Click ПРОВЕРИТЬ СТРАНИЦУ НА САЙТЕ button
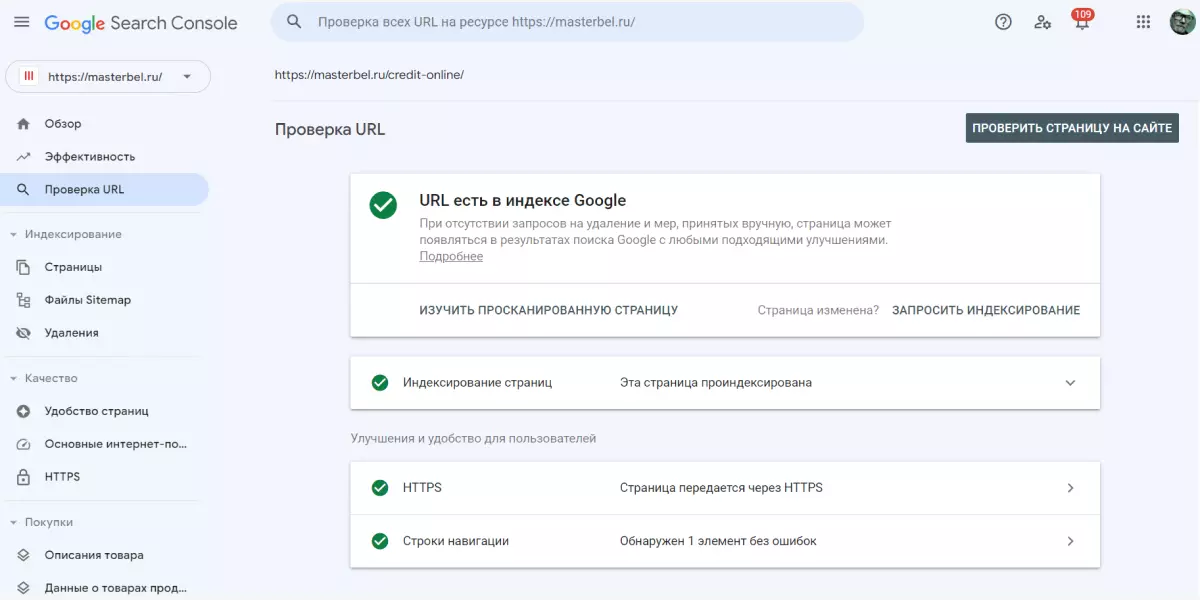Screen dimensions: 1200x600 click(x=1072, y=128)
